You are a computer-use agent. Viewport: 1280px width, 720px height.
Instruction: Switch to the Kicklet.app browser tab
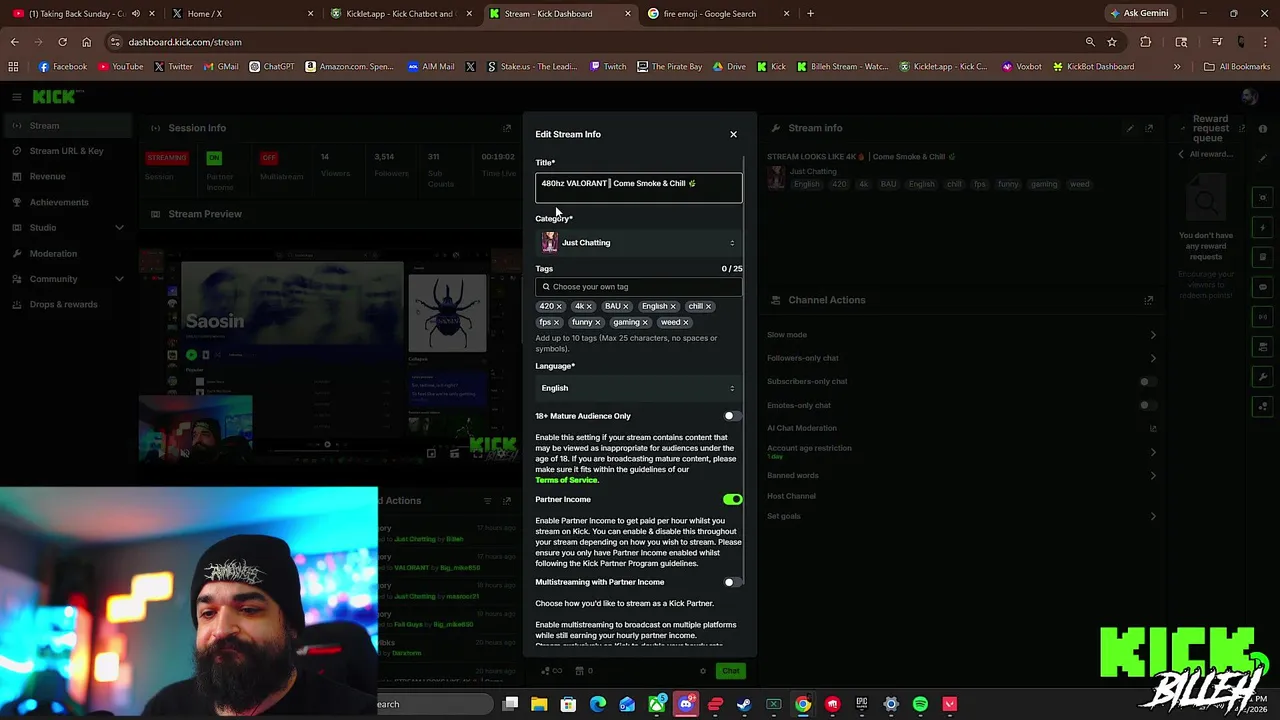[x=400, y=14]
